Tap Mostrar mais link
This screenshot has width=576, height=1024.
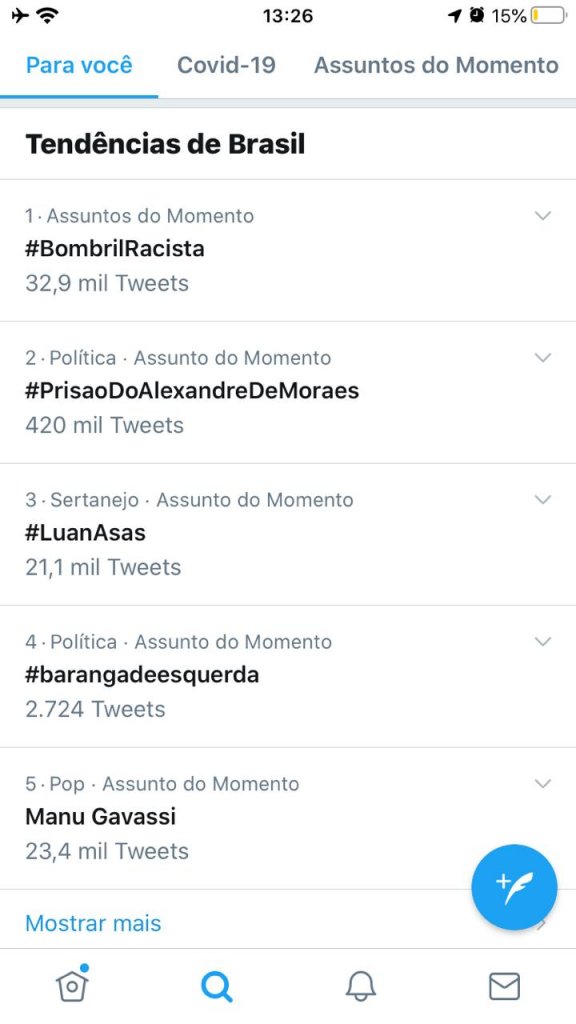click(x=93, y=923)
